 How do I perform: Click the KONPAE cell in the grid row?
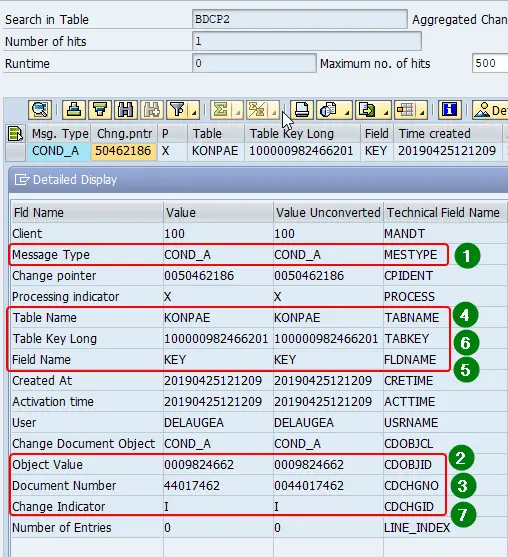coord(215,151)
